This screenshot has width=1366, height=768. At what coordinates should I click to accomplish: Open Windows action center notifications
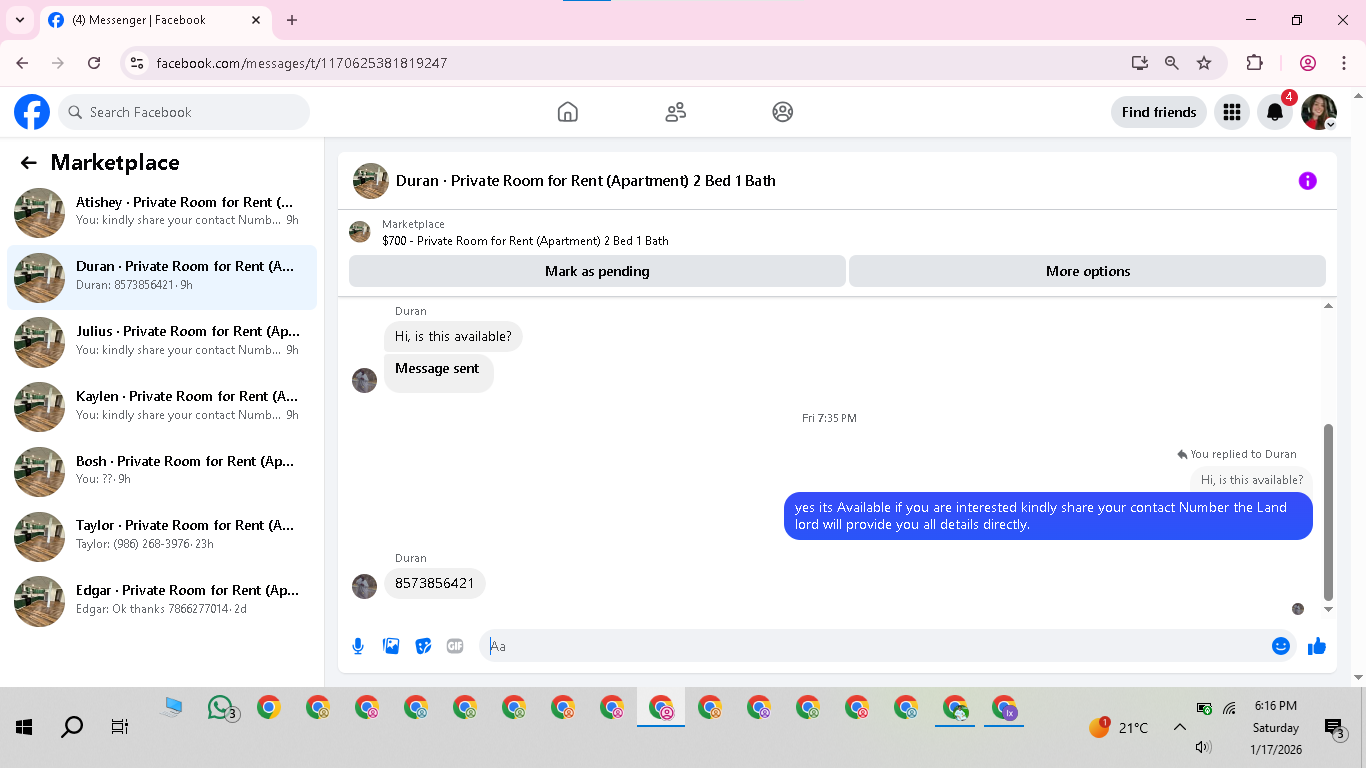(x=1334, y=728)
